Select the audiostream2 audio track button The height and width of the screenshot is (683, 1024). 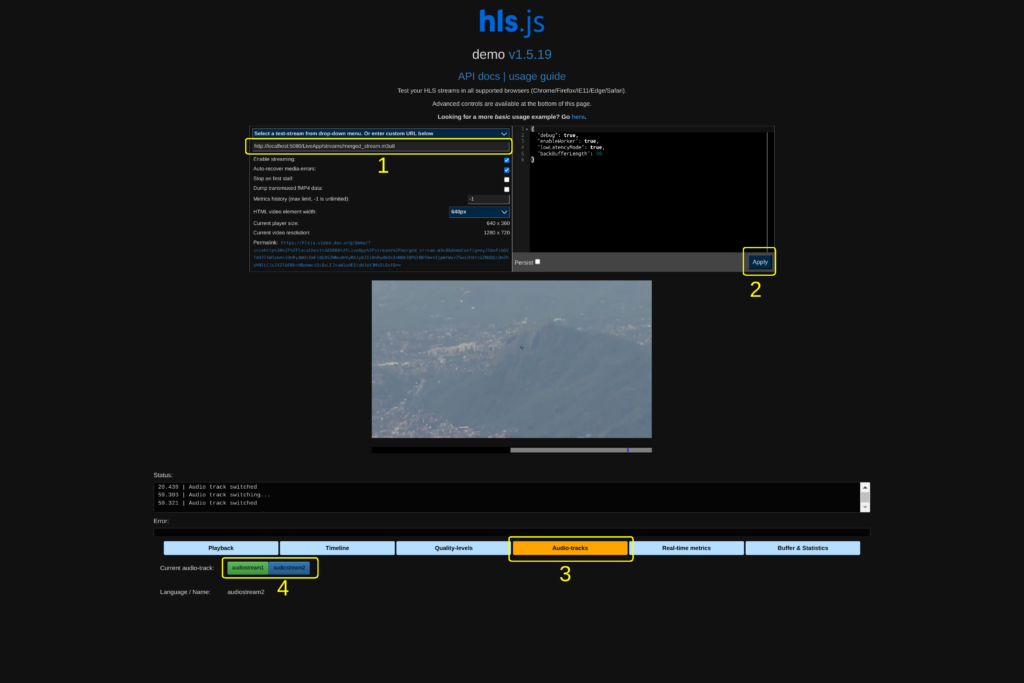289,568
